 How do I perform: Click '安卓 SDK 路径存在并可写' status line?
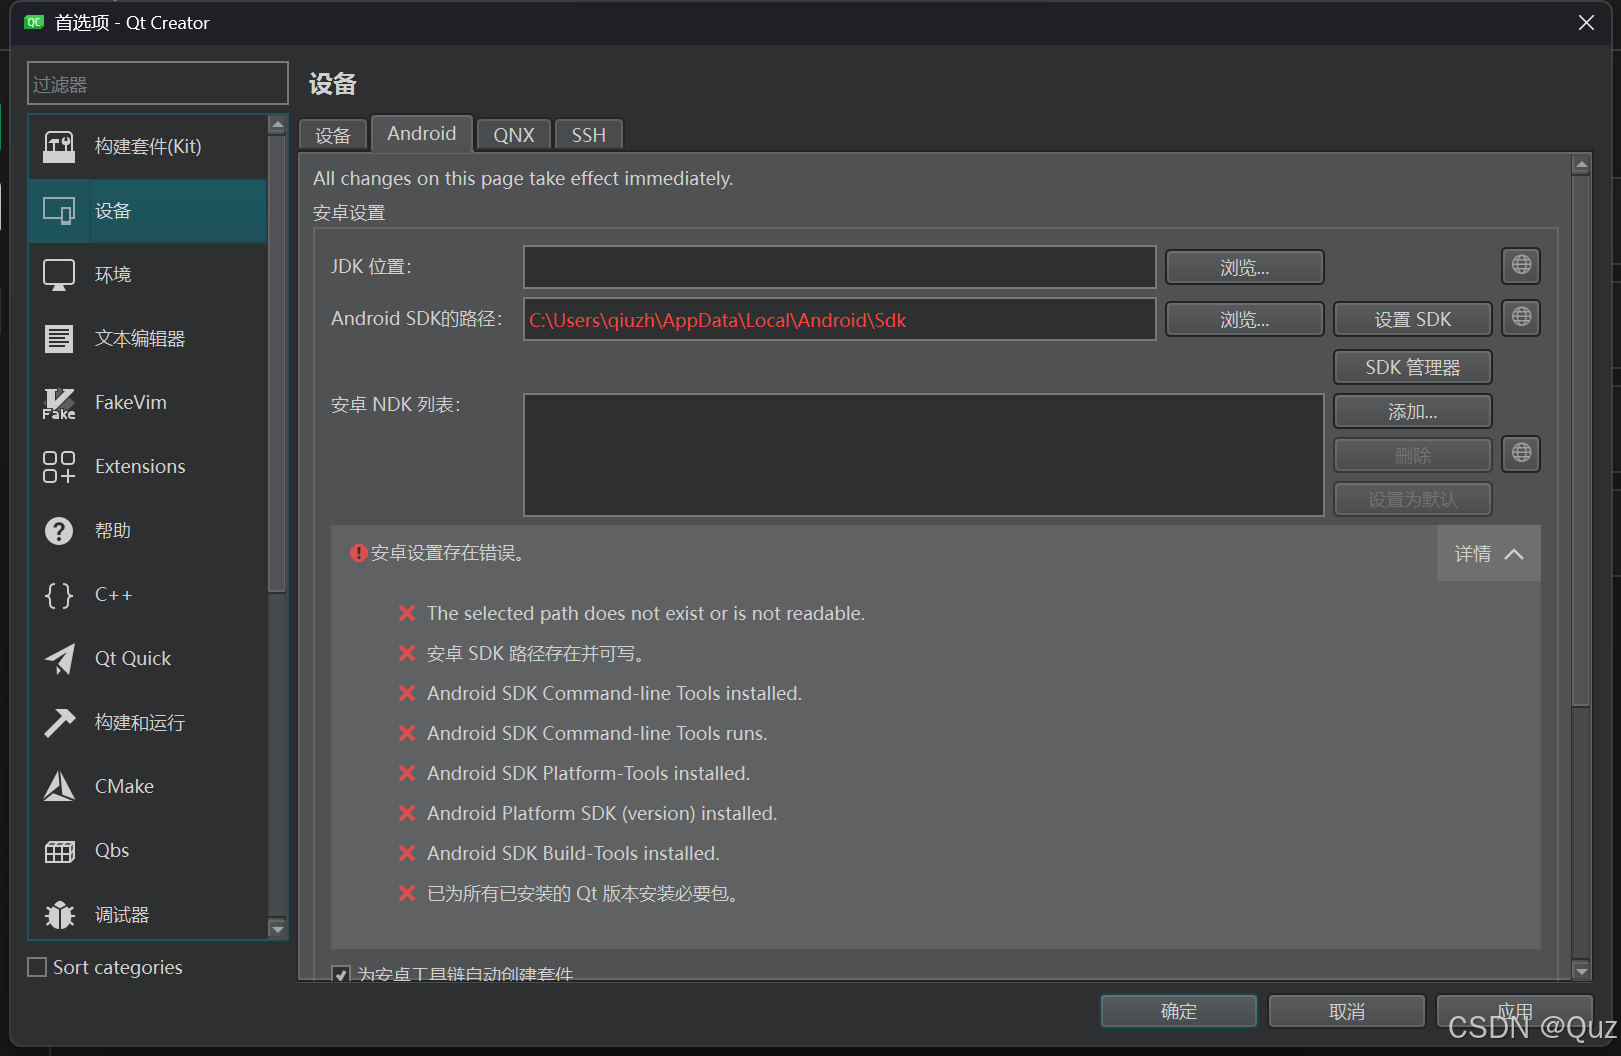[x=537, y=653]
